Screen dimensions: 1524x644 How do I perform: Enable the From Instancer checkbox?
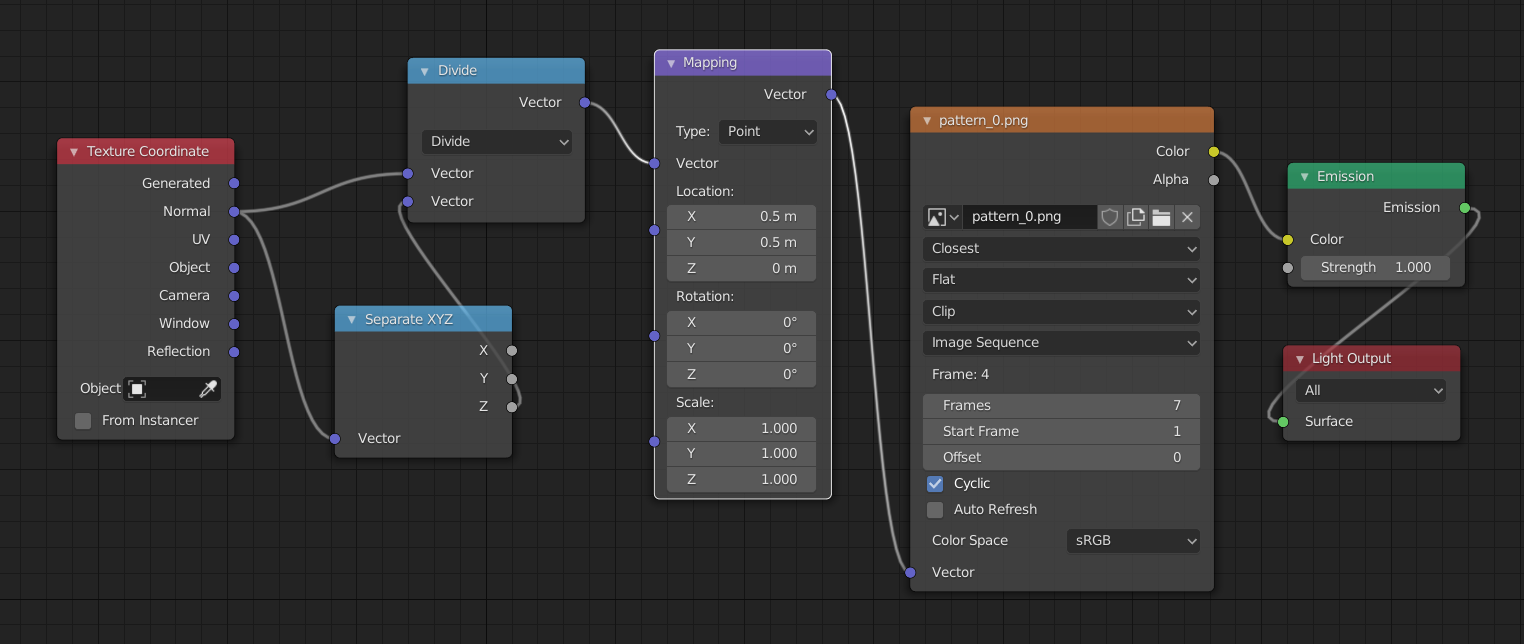point(84,421)
